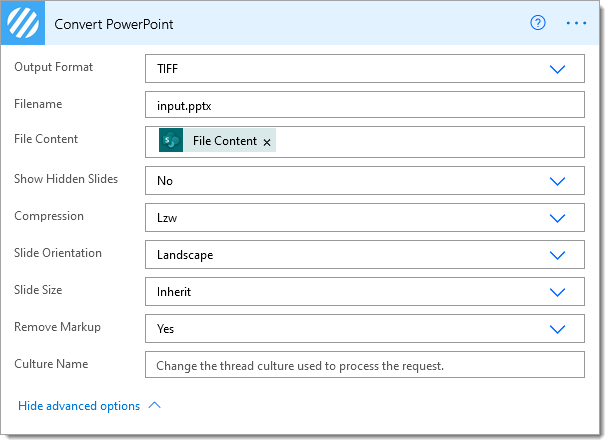The height and width of the screenshot is (445, 610).
Task: Open the help question mark icon
Action: click(538, 23)
